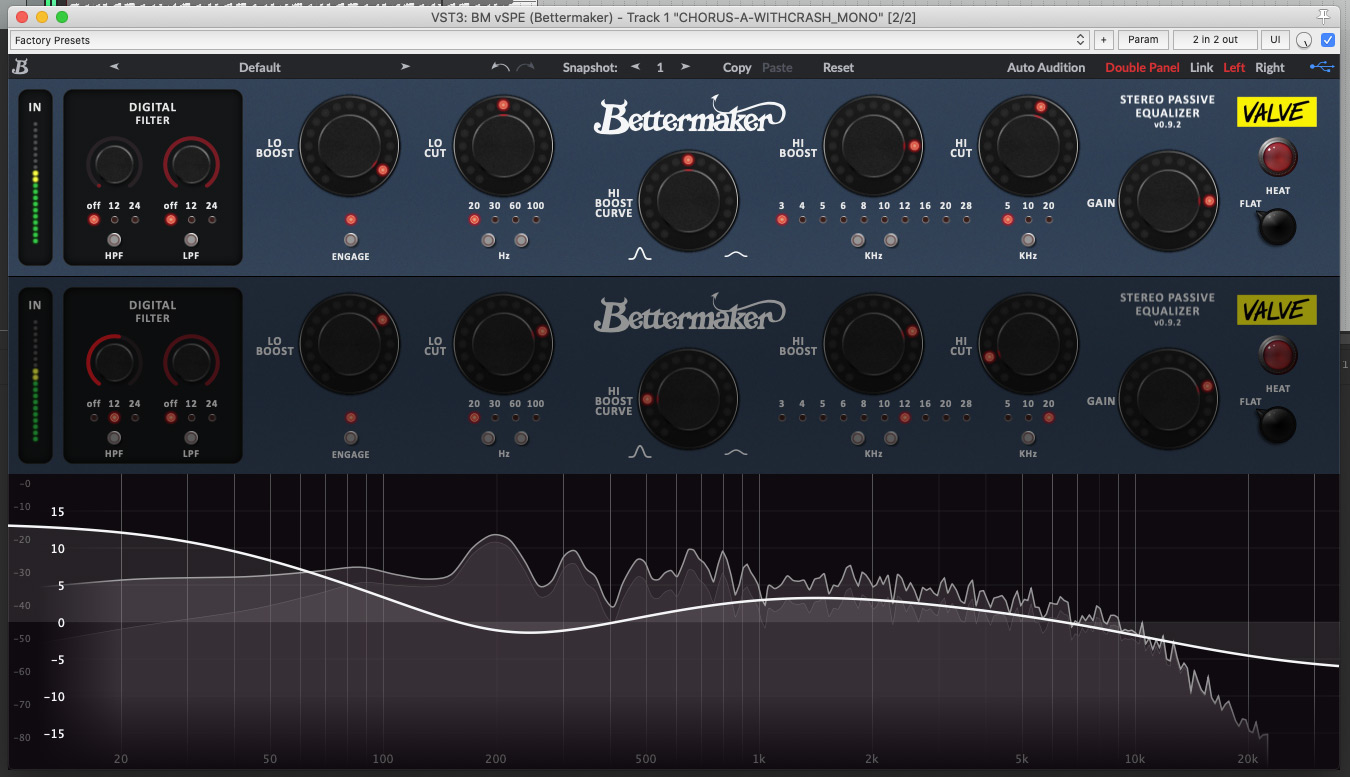1350x777 pixels.
Task: Click right KHz button under upper HI BOOST
Action: 890,240
